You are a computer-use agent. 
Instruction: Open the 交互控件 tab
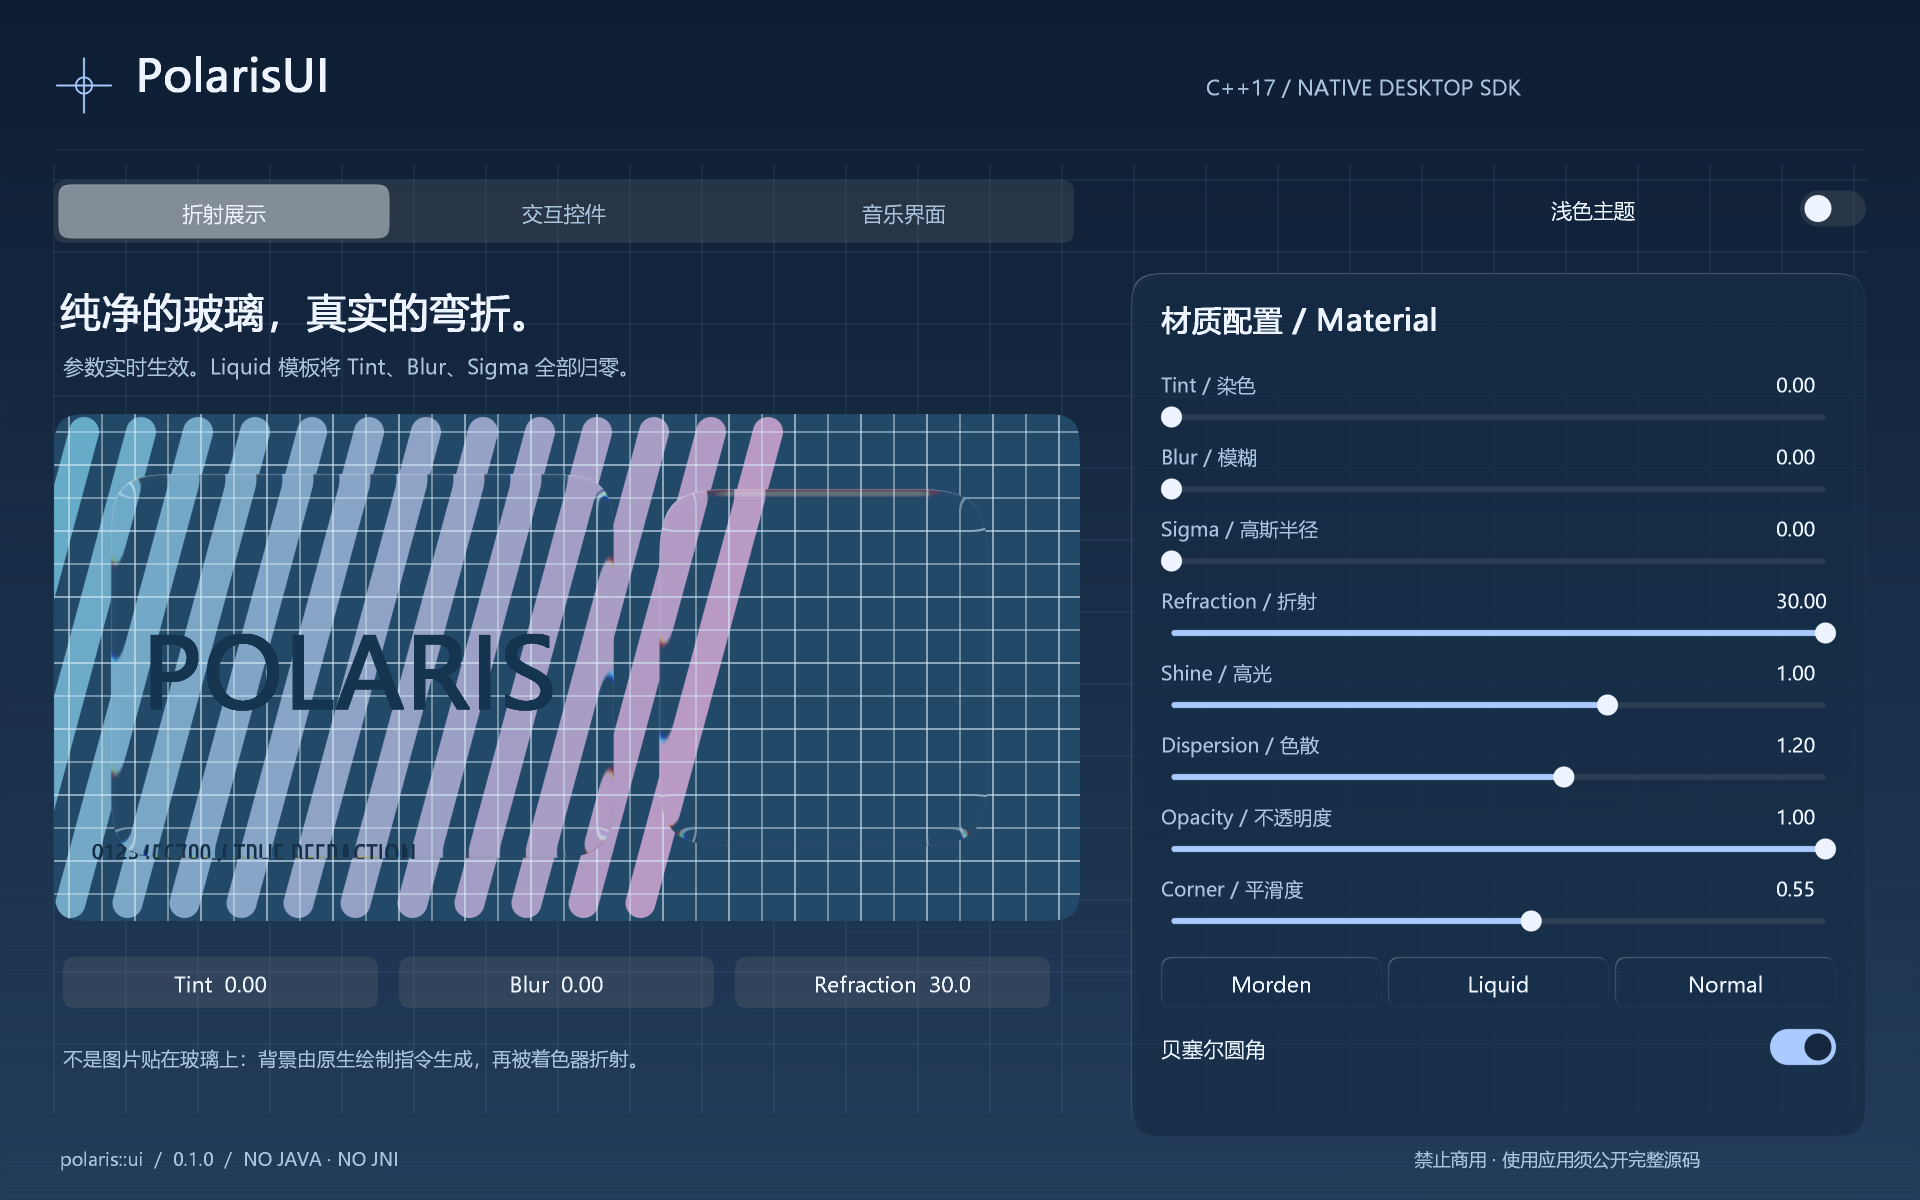(x=564, y=213)
